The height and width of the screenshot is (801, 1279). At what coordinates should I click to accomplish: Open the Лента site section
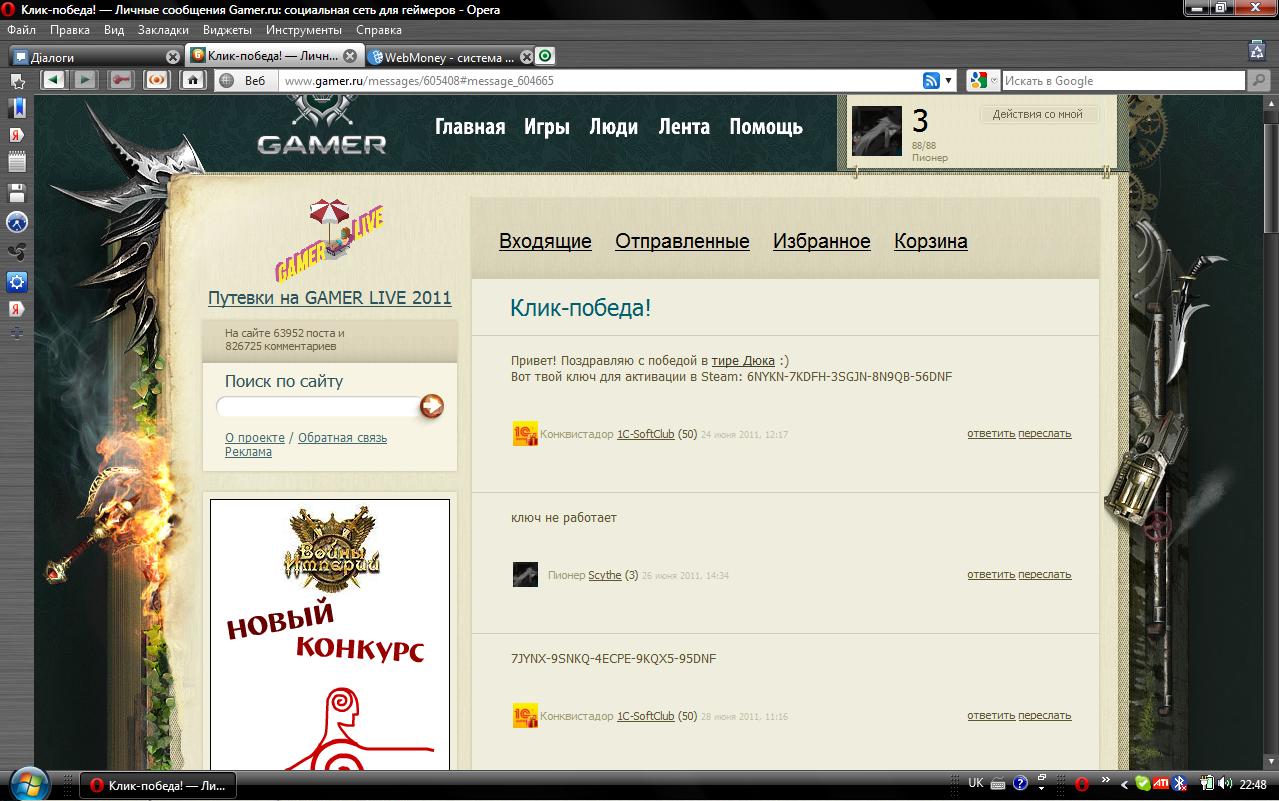coord(684,127)
